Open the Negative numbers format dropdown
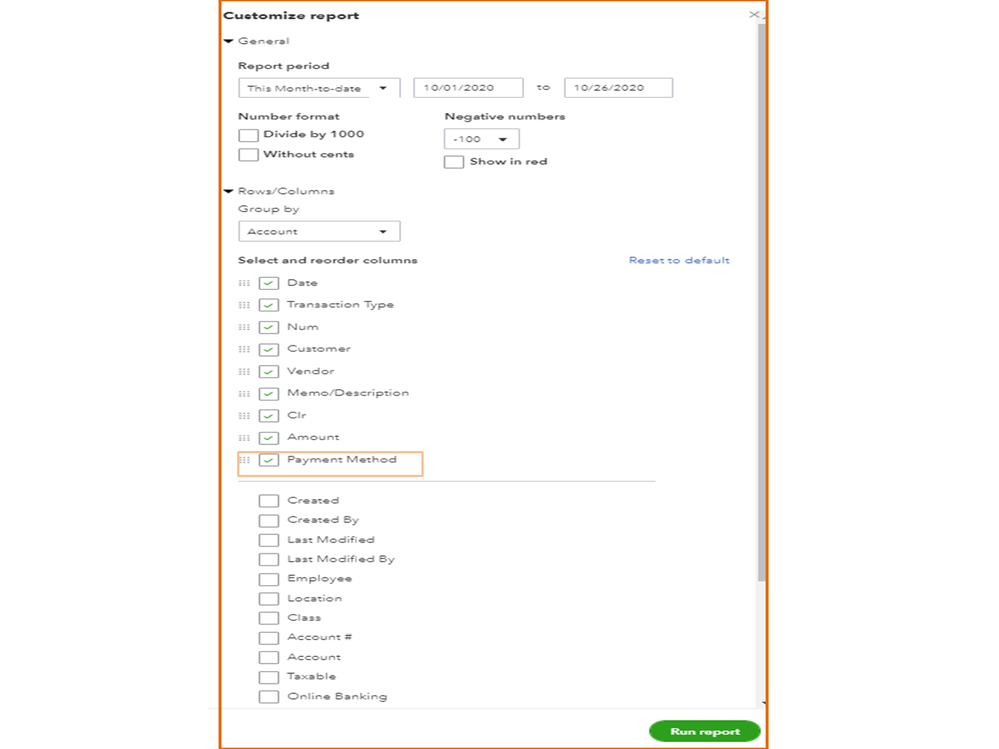Screen dimensions: 999x749 pyautogui.click(x=481, y=139)
